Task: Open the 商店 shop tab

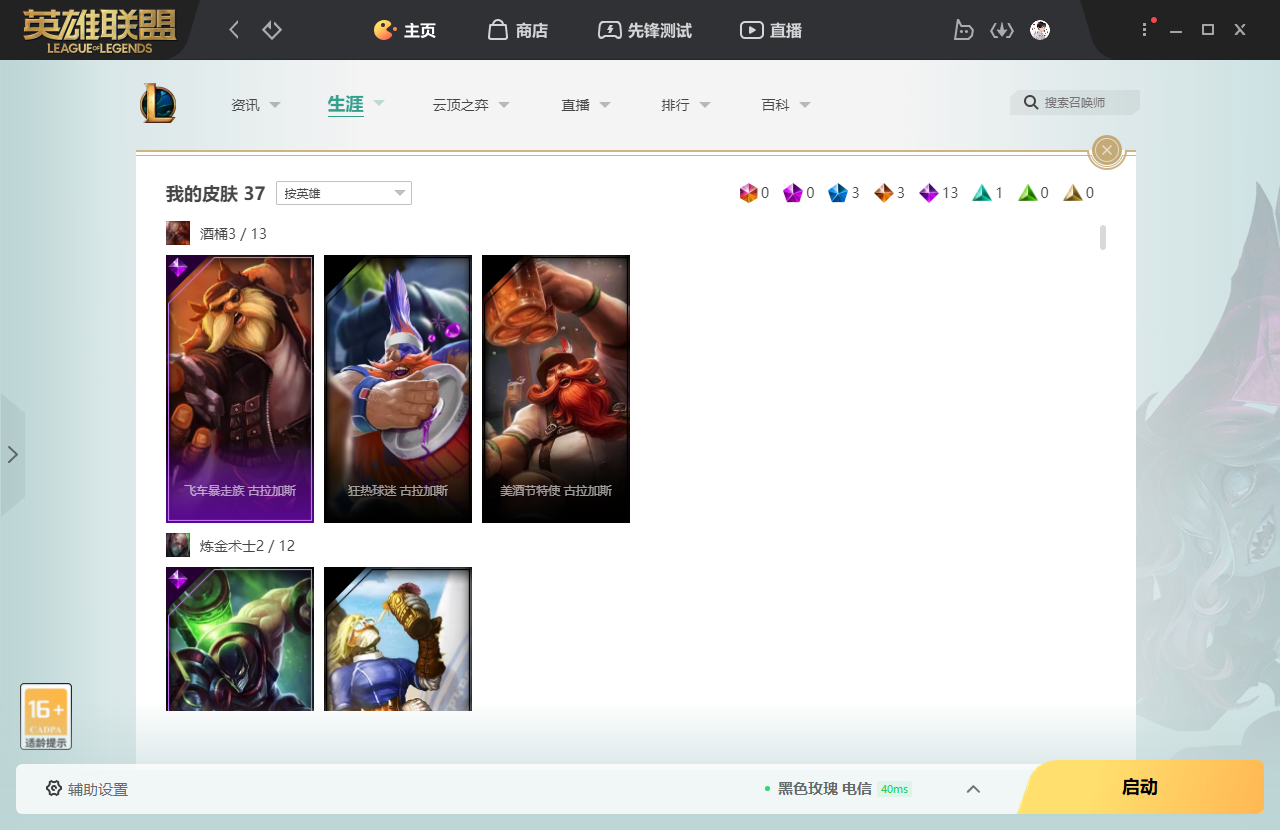Action: coord(518,30)
